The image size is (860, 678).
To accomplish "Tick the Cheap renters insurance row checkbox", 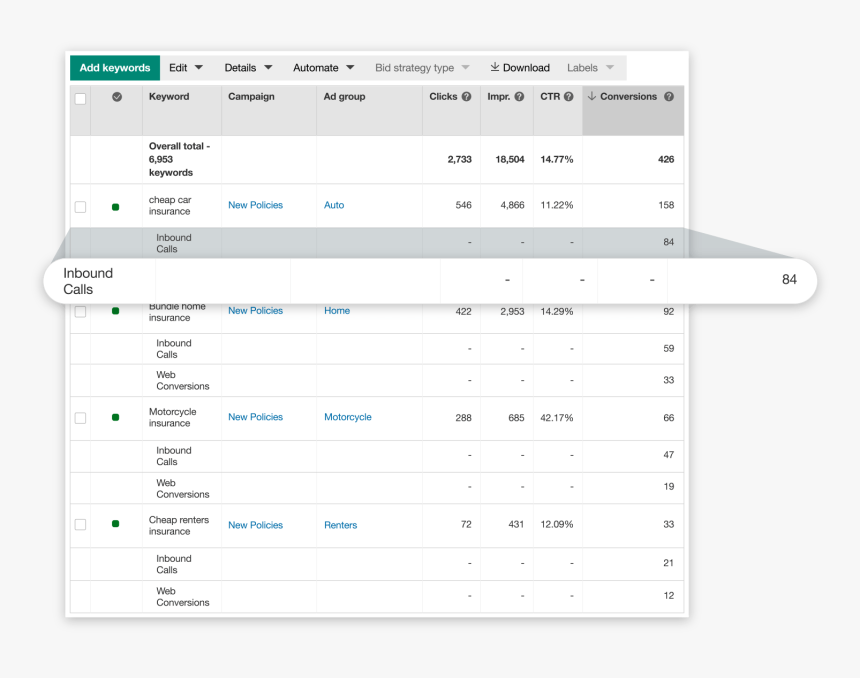I will [80, 525].
